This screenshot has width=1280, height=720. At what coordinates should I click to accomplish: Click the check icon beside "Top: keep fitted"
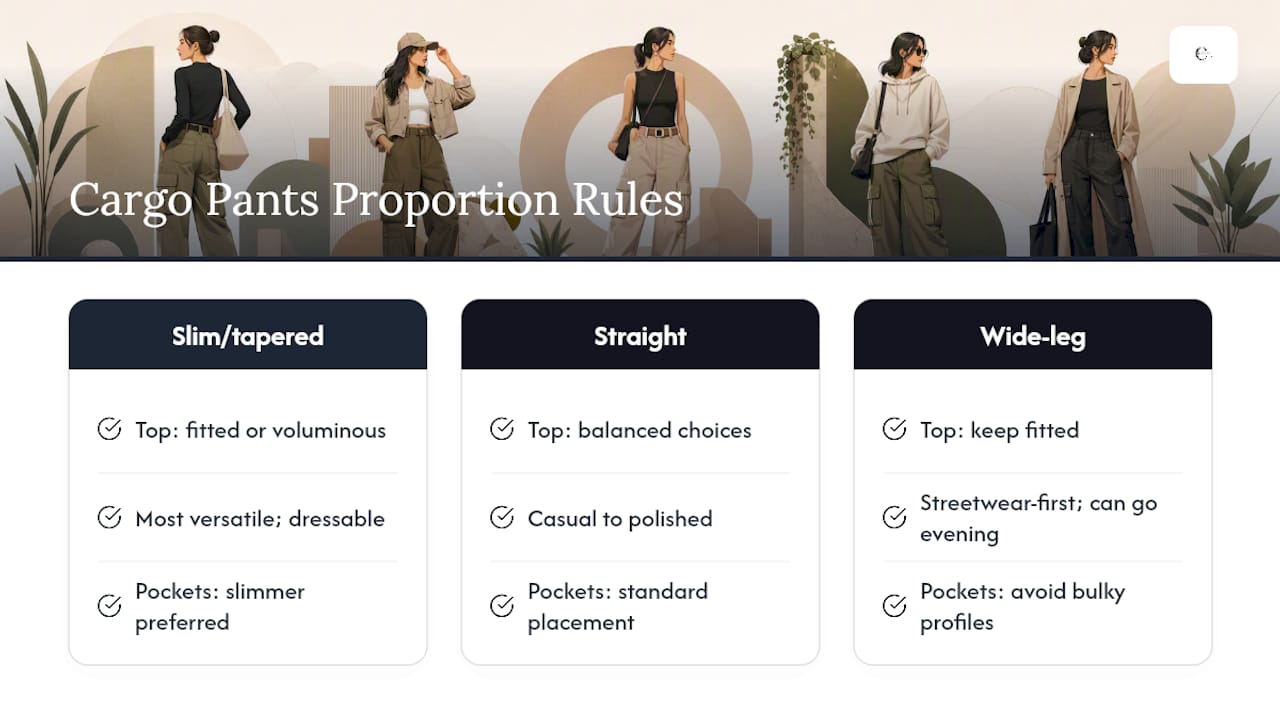tap(895, 429)
